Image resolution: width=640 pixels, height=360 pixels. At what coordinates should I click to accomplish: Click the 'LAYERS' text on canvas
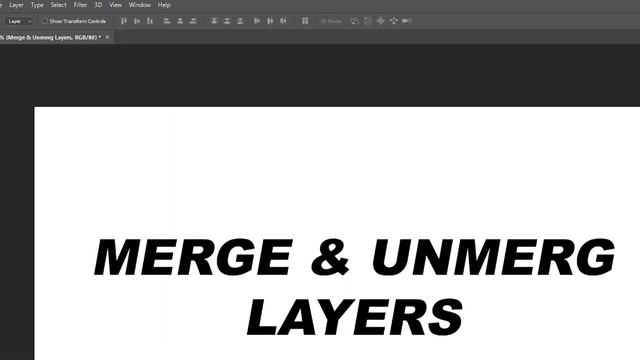tap(355, 316)
